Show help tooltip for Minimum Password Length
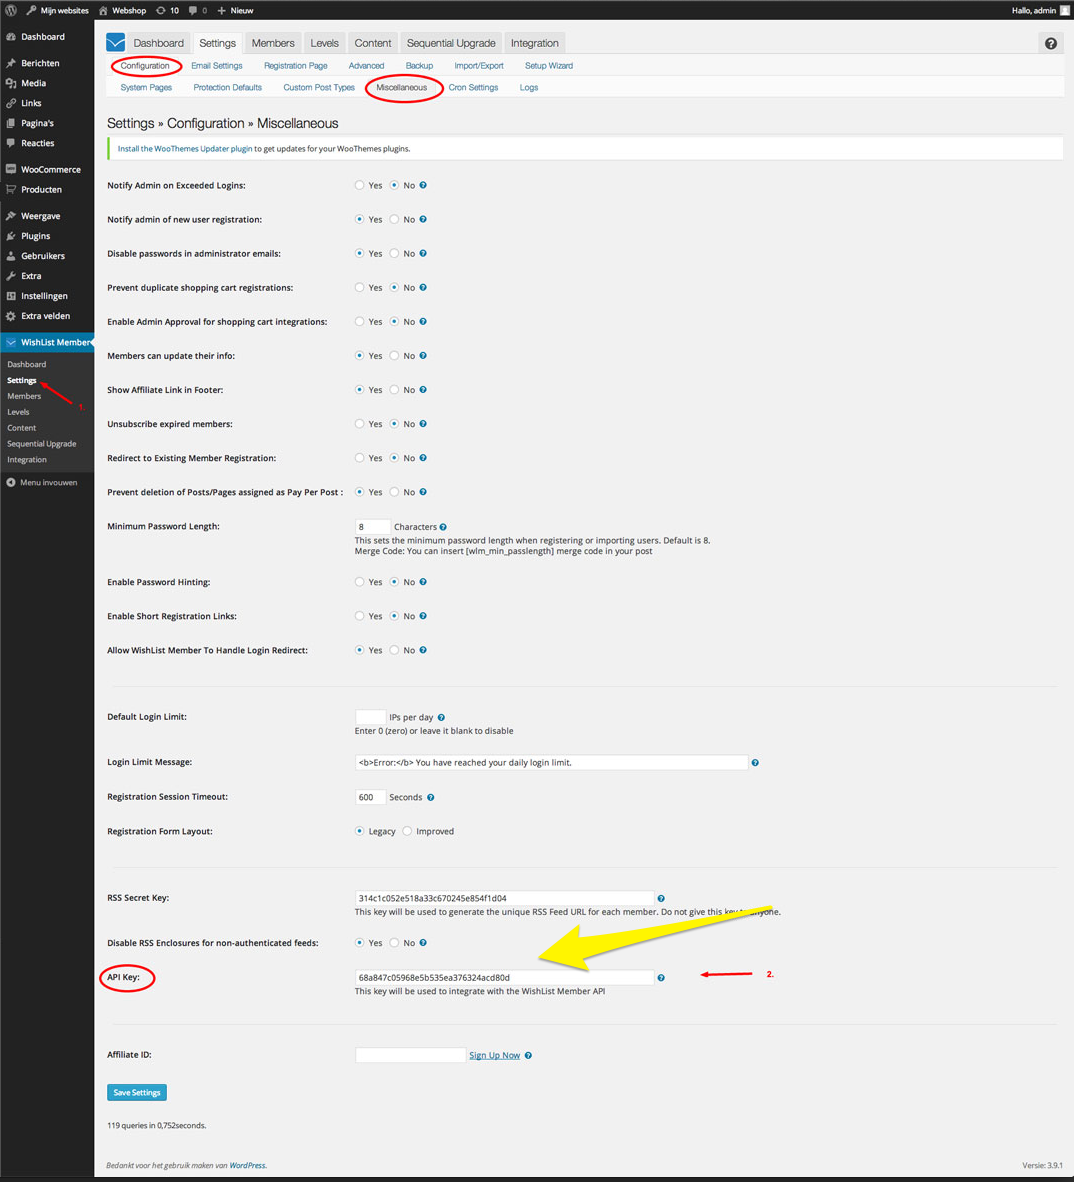This screenshot has width=1074, height=1182. point(443,527)
